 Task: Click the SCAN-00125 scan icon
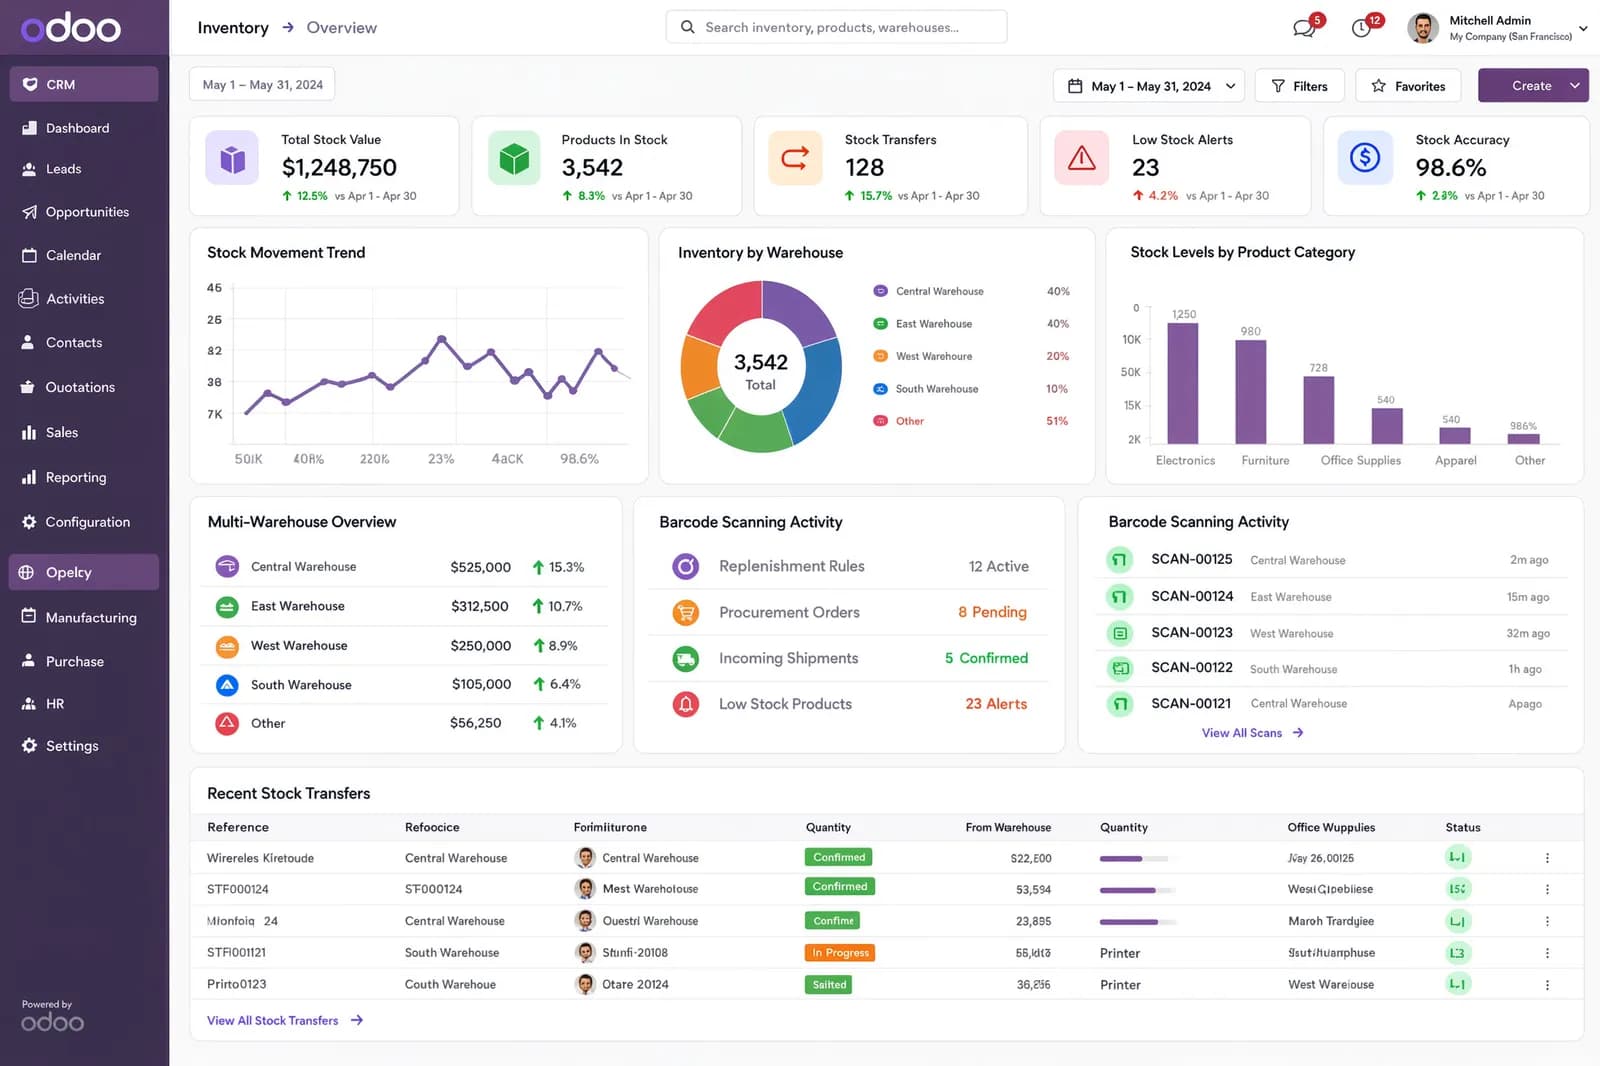pos(1120,560)
